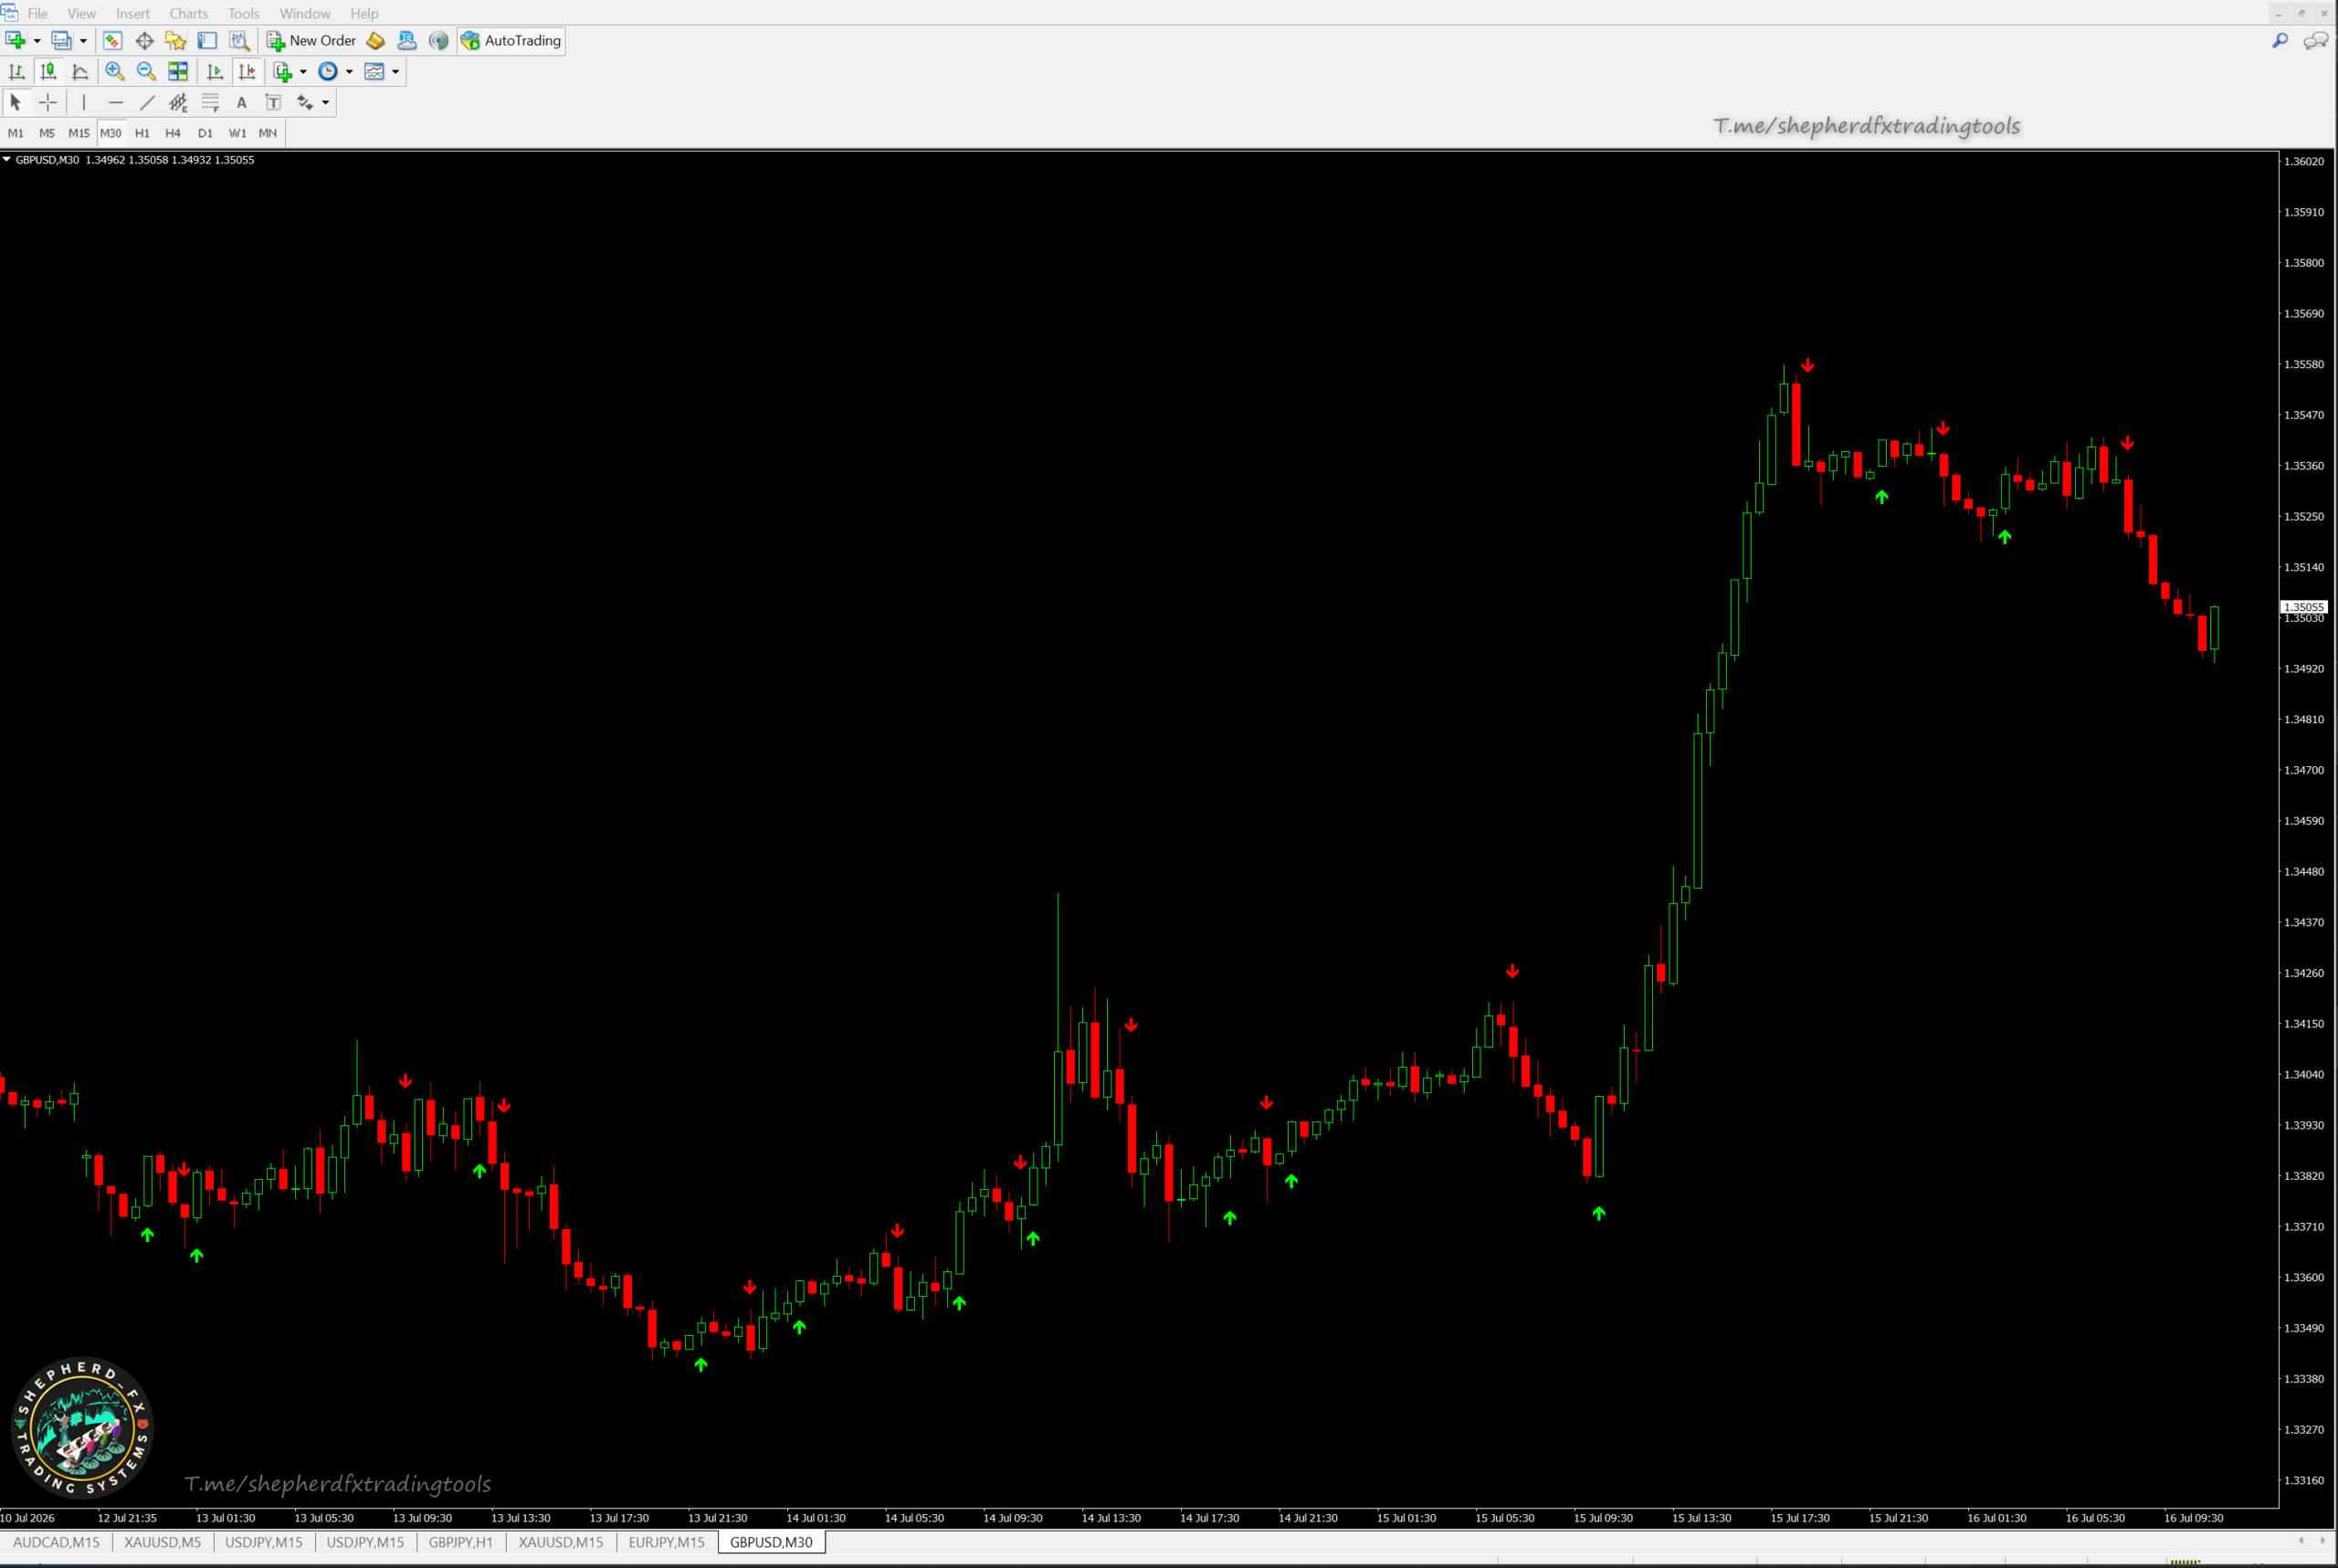Select the Fibonacci Retracement tool
Image resolution: width=2338 pixels, height=1568 pixels.
[x=210, y=102]
